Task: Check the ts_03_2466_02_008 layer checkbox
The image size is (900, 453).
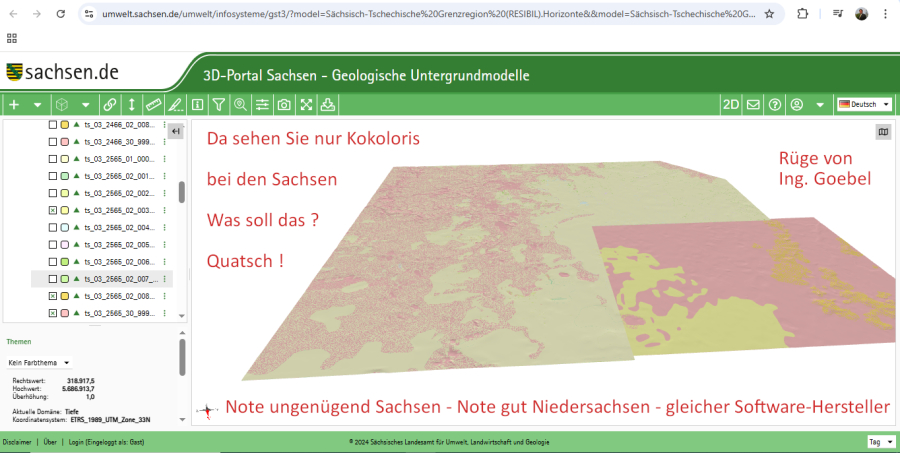Action: (53, 125)
